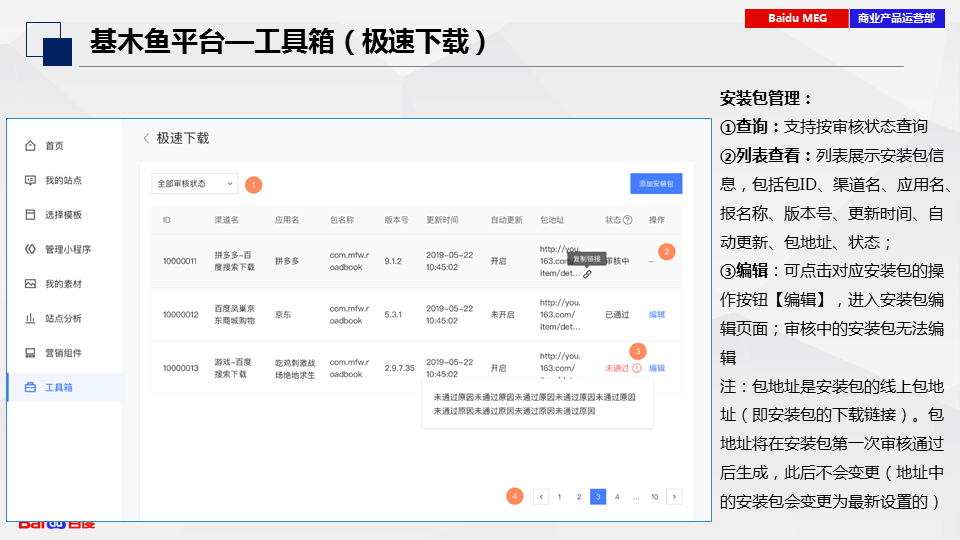Click the help icon next to 状态

pos(628,220)
